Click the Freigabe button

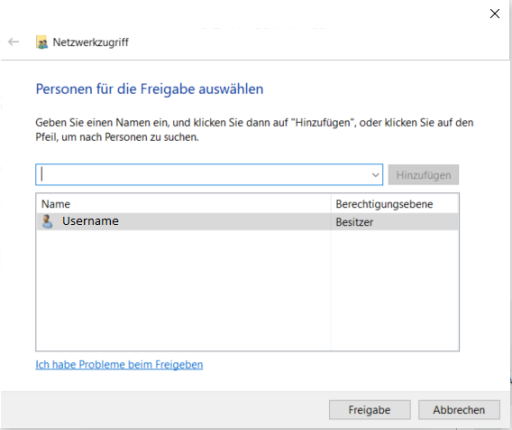[x=370, y=410]
